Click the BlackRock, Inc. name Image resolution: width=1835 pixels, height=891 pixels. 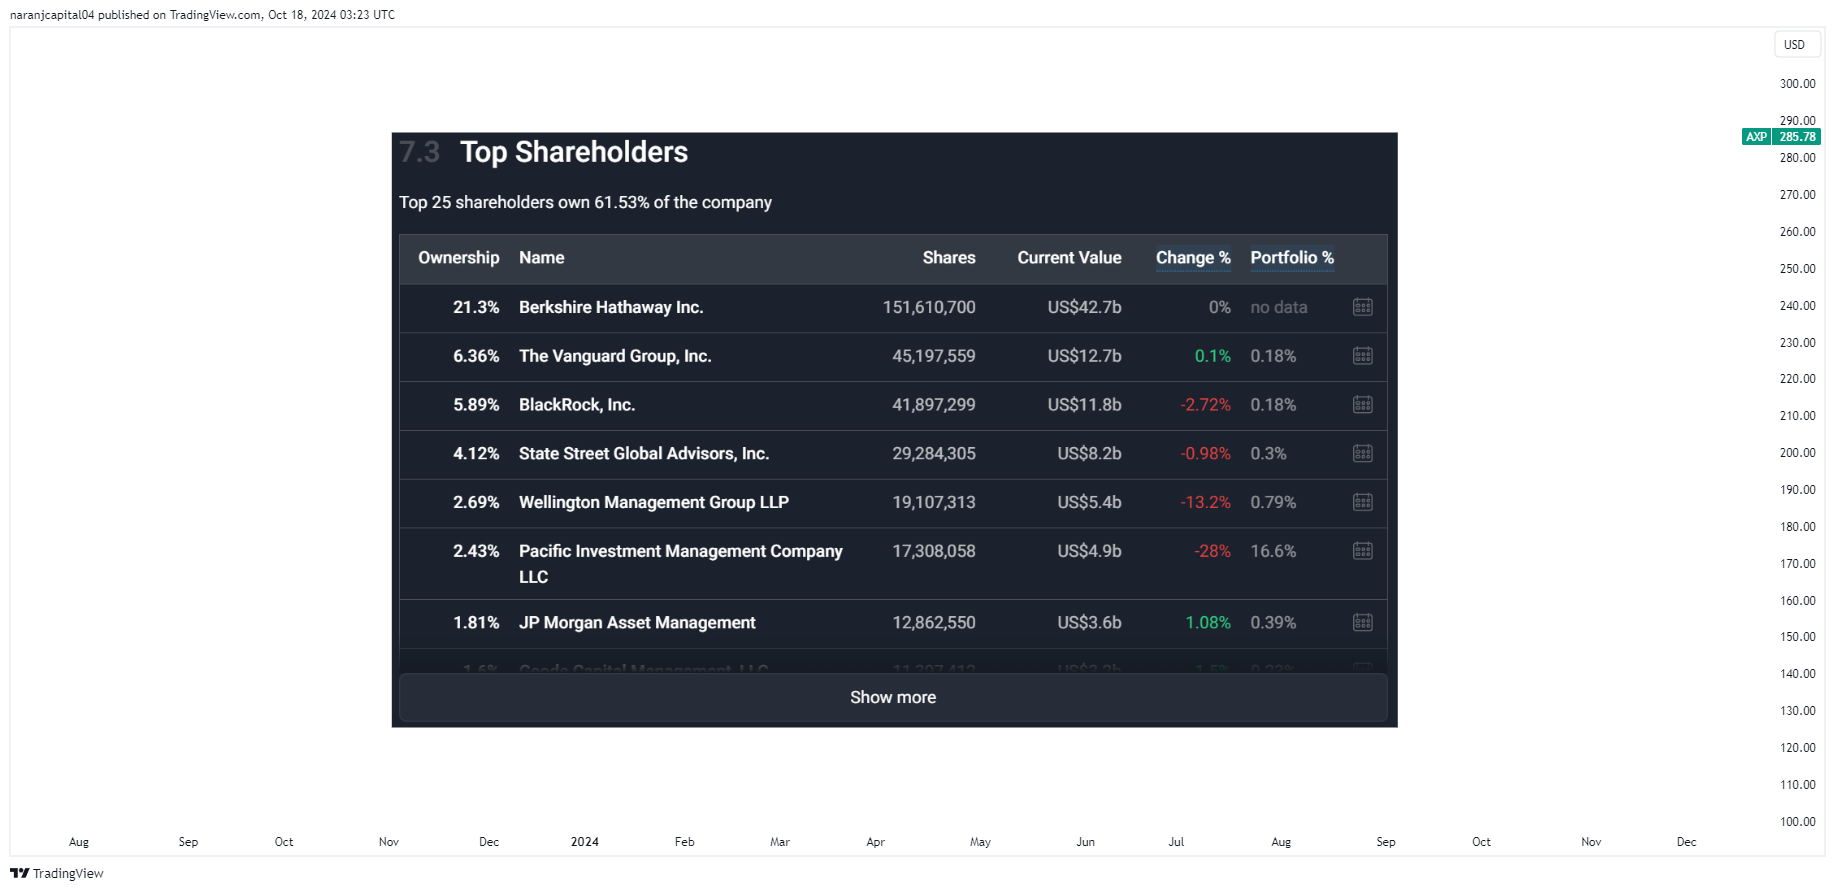click(577, 405)
